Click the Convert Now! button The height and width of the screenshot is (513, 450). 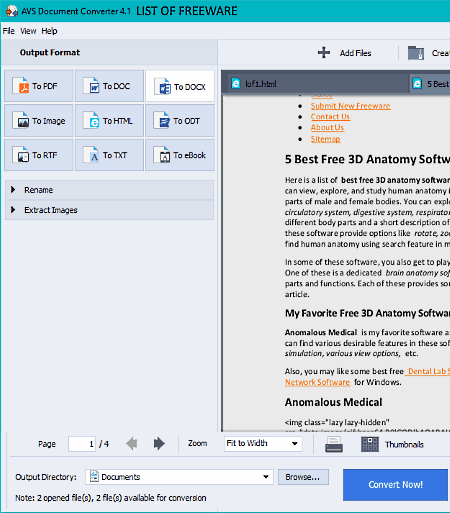click(395, 485)
